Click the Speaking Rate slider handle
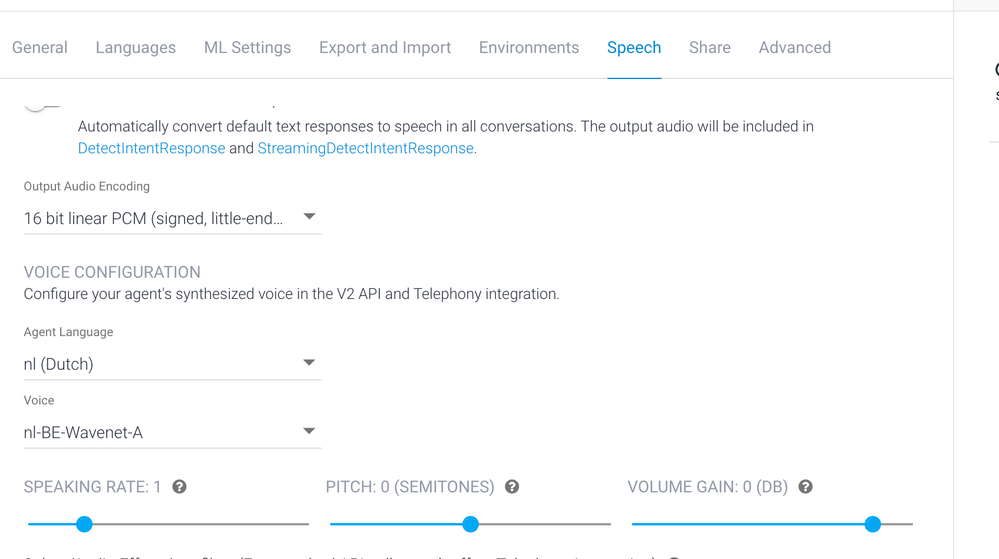Screen dimensions: 999x559 tap(84, 524)
